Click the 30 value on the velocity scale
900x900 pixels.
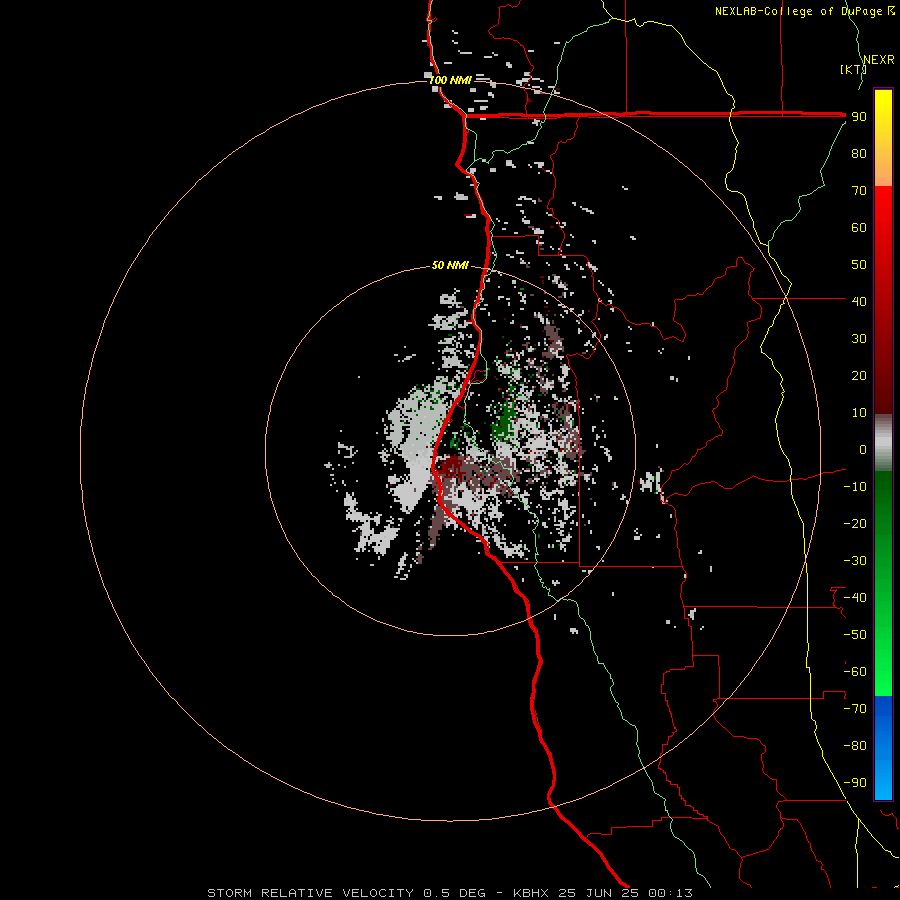pyautogui.click(x=859, y=339)
